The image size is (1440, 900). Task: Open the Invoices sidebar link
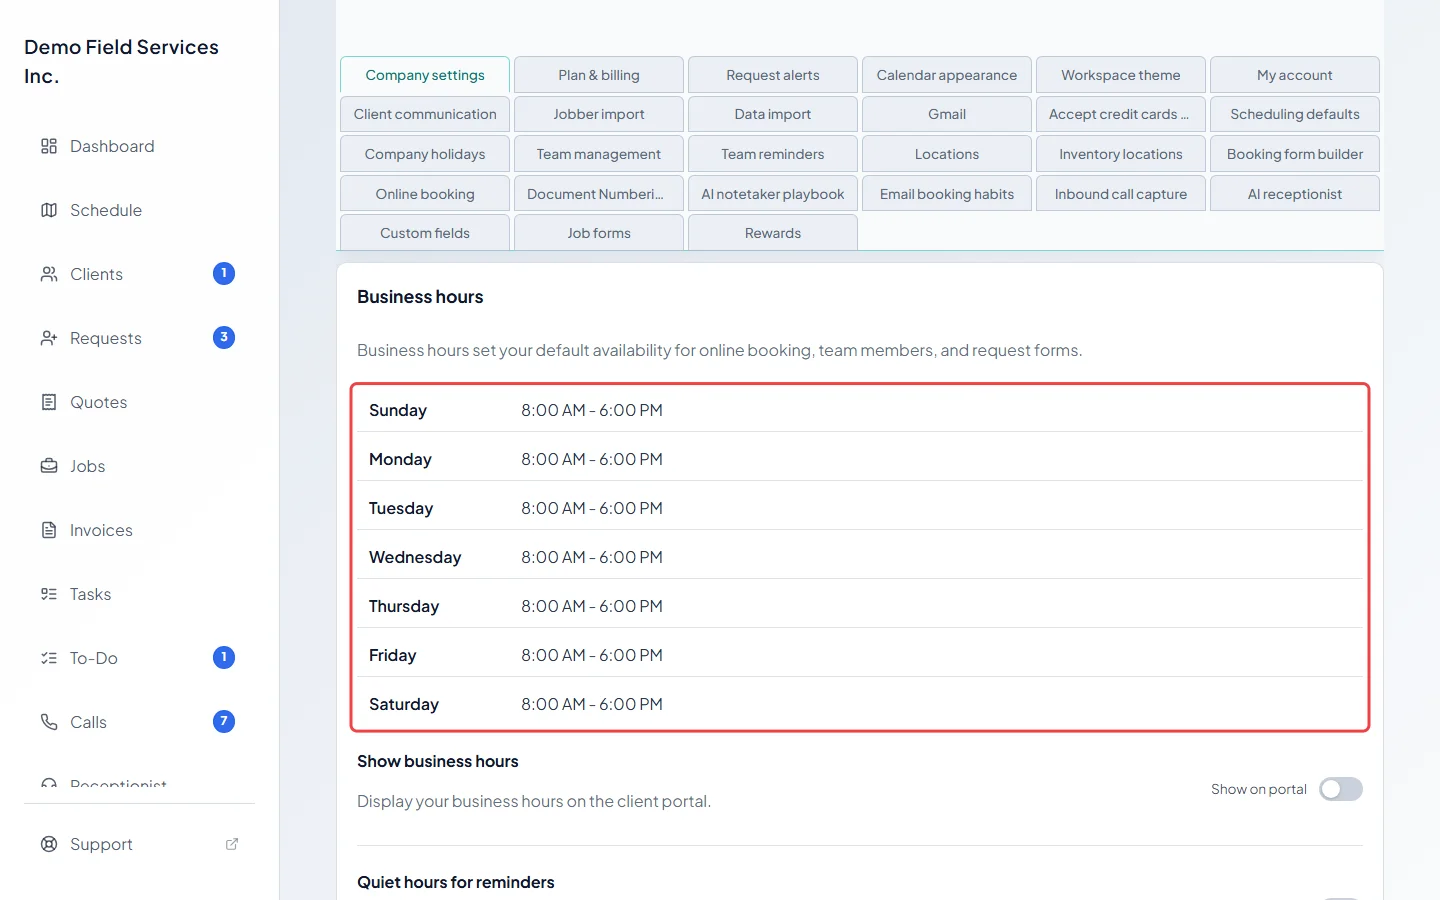(x=139, y=530)
